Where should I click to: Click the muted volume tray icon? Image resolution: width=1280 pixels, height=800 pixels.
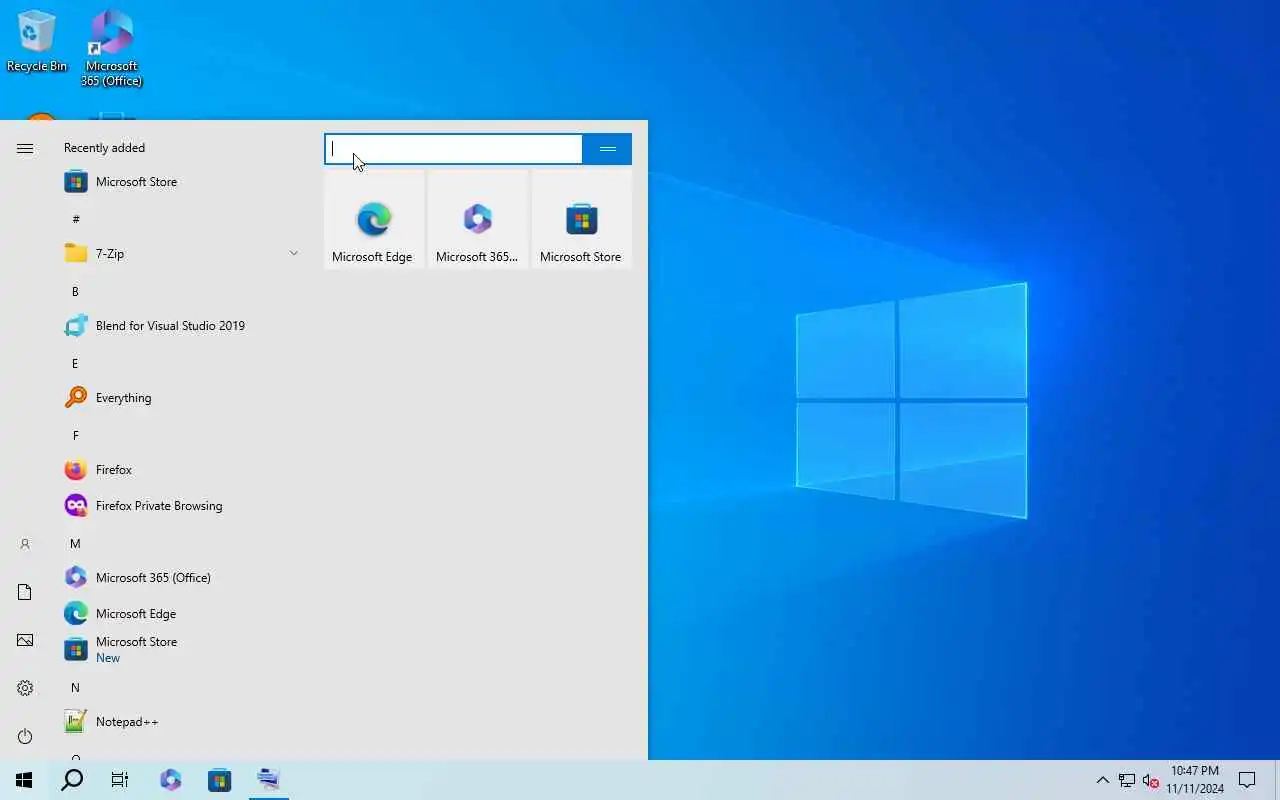click(1151, 780)
